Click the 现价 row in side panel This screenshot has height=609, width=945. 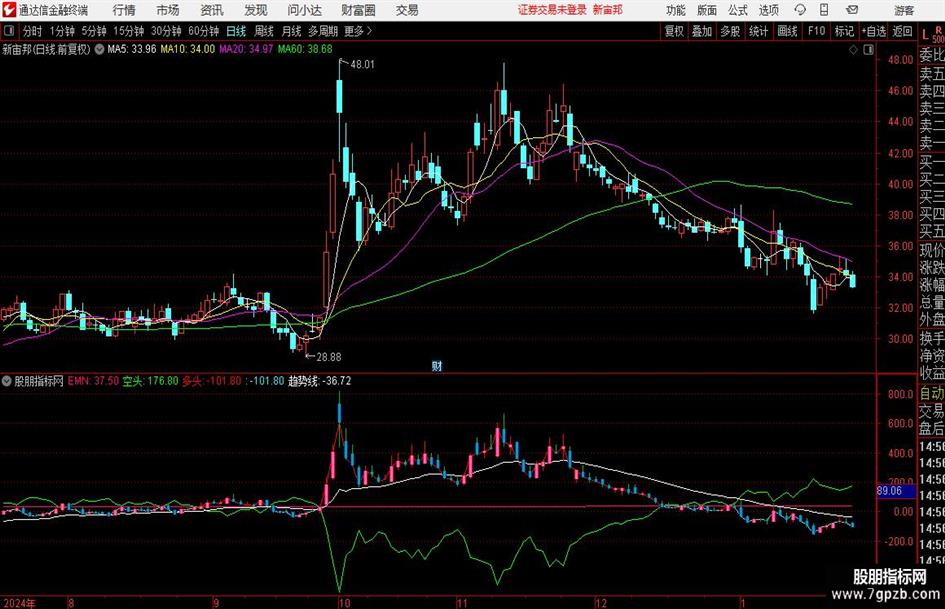click(932, 250)
